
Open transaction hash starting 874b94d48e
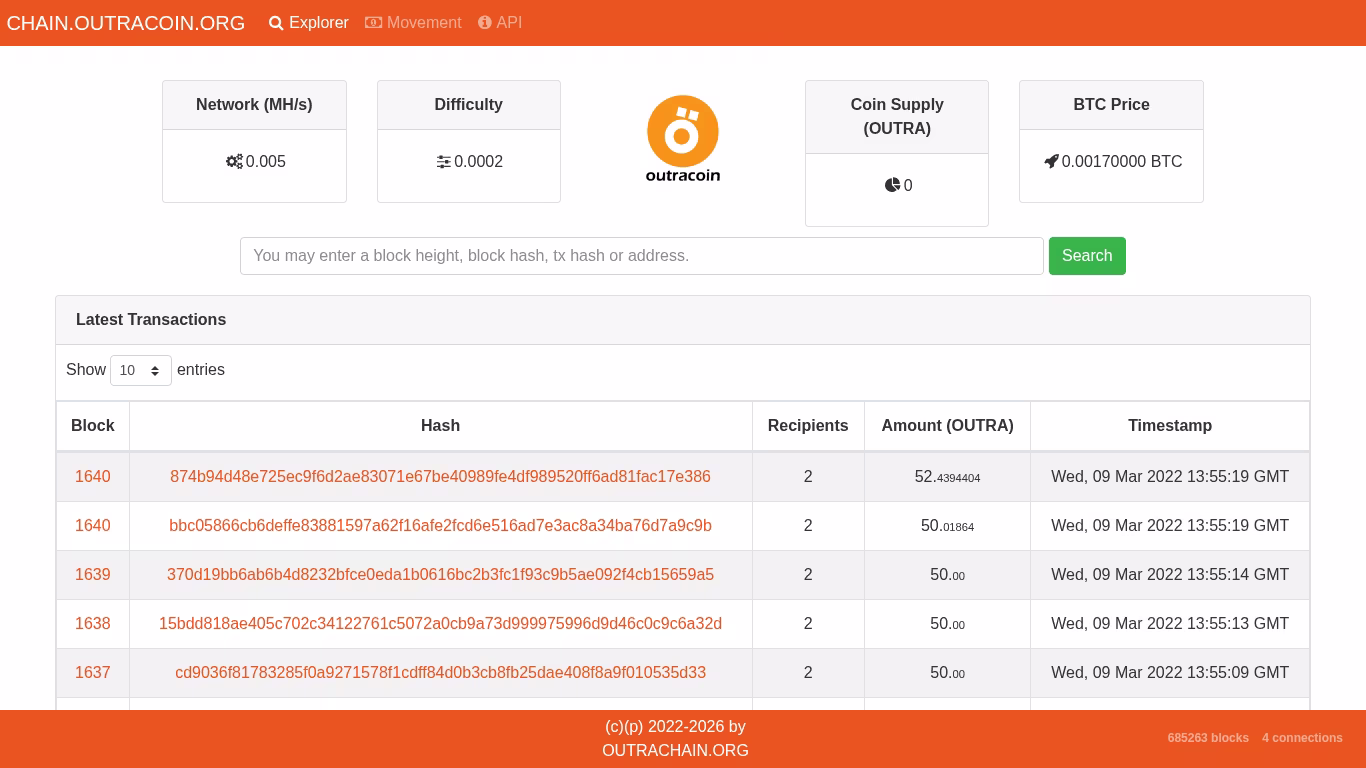click(x=440, y=477)
